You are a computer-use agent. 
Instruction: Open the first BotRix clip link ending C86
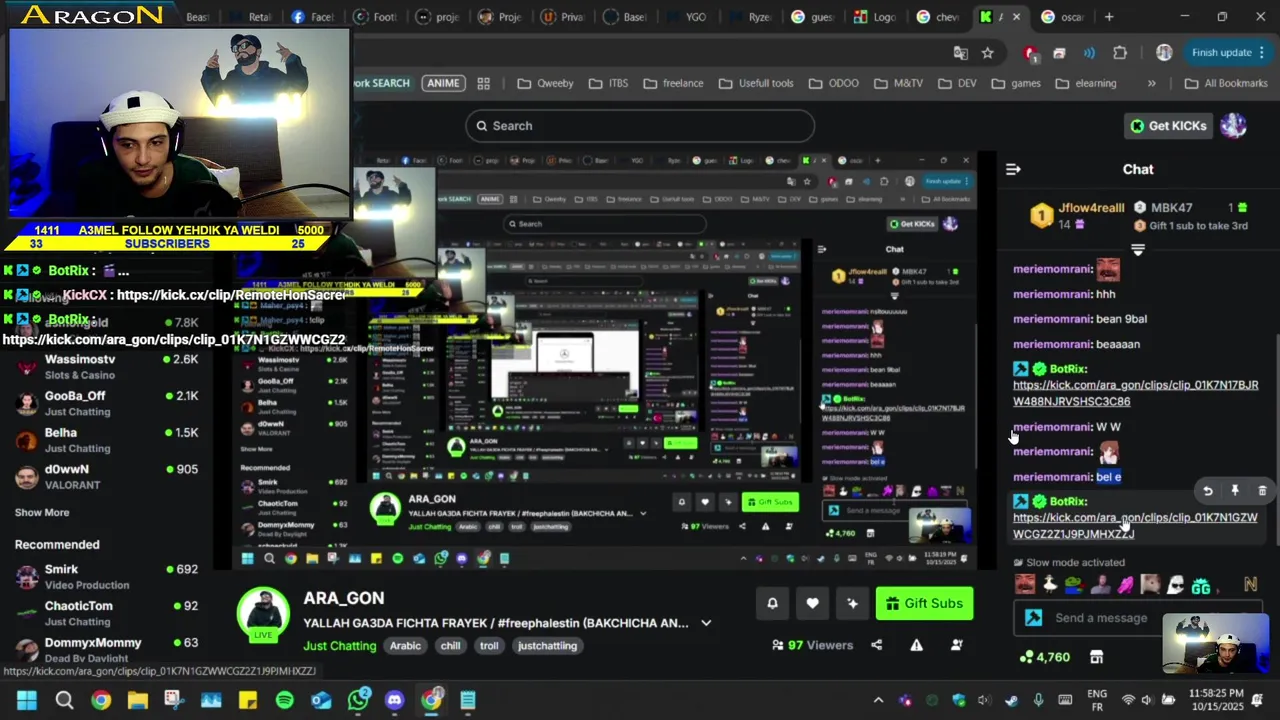(x=1135, y=393)
